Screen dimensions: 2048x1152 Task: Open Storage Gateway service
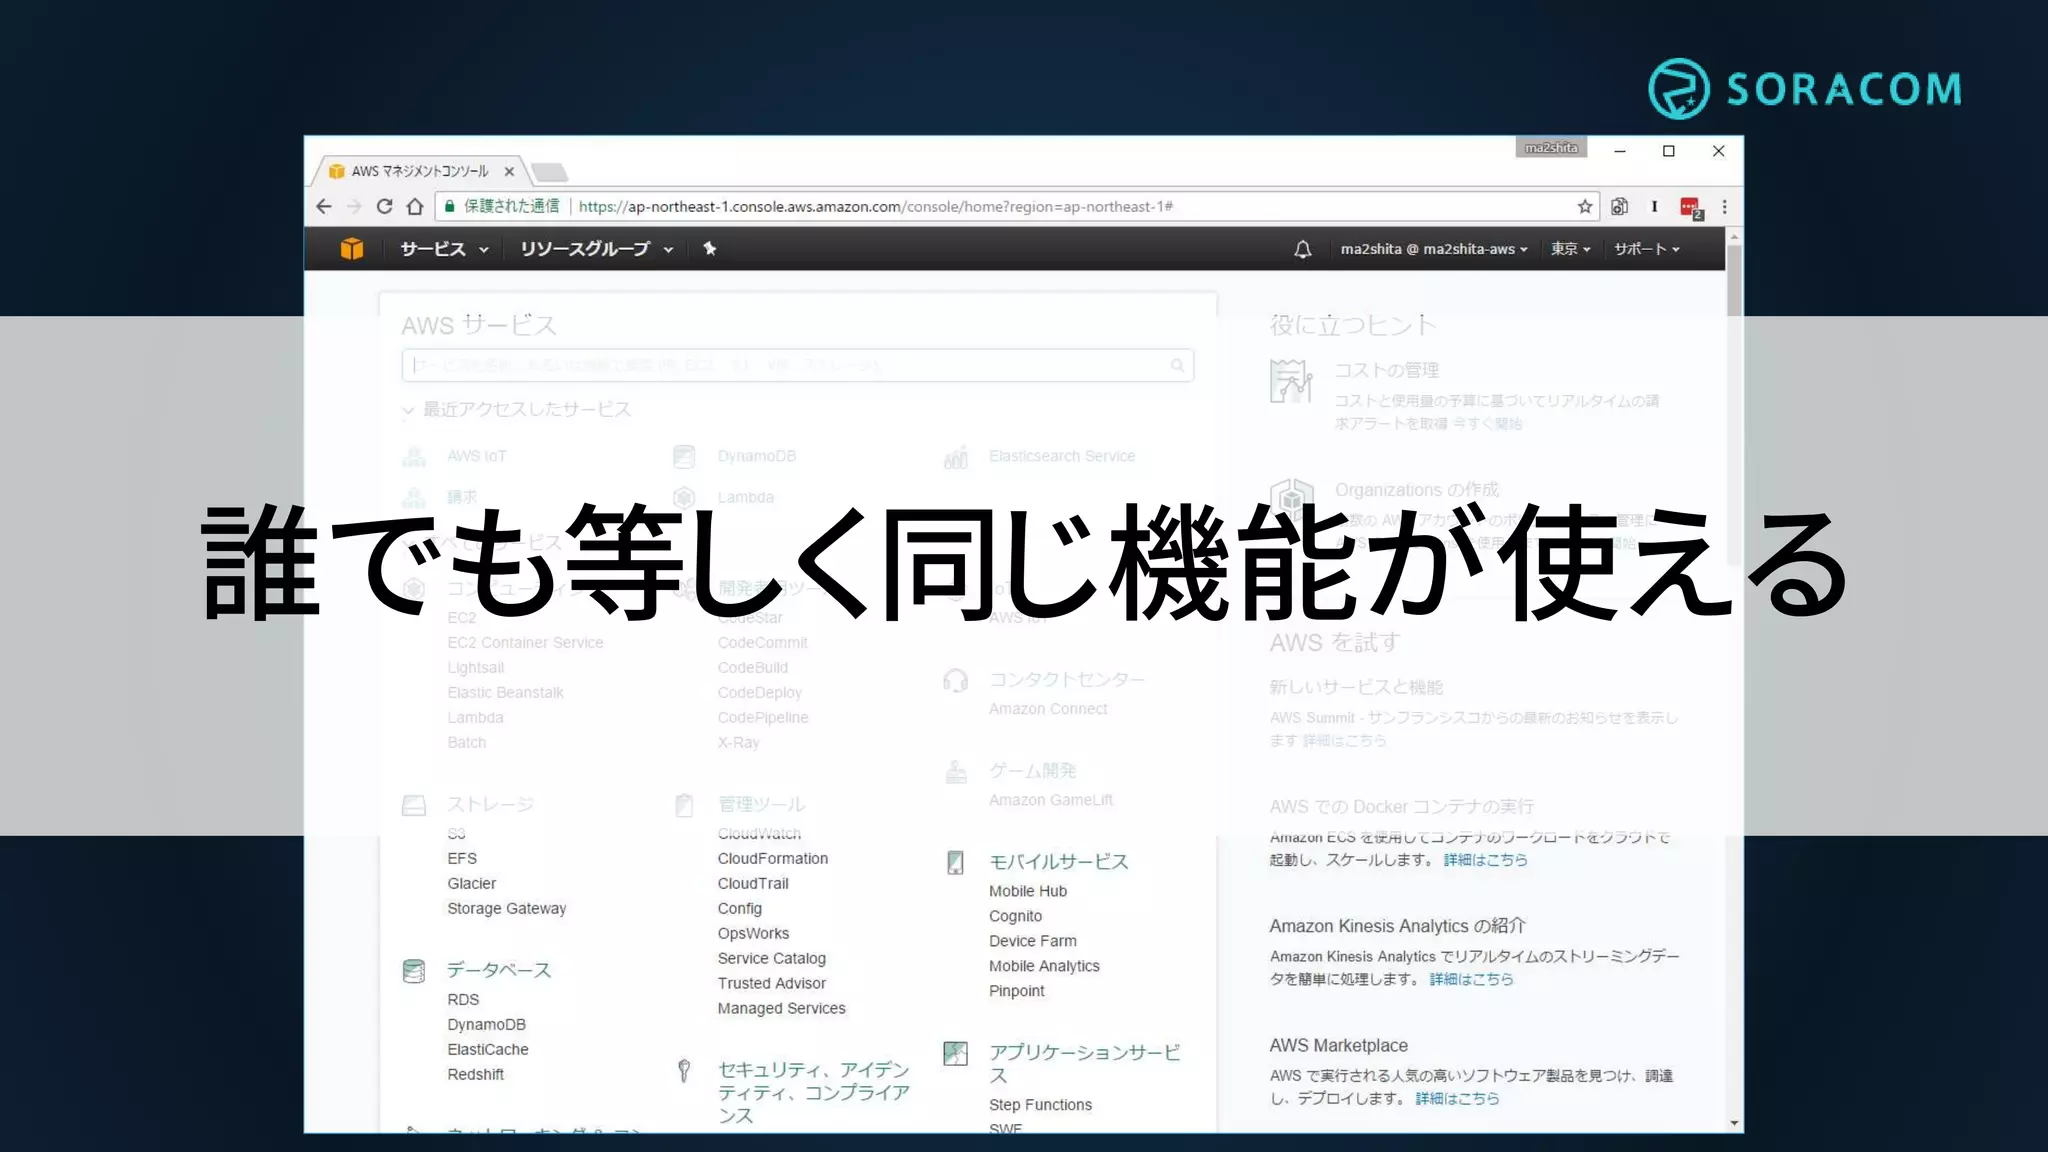point(507,909)
